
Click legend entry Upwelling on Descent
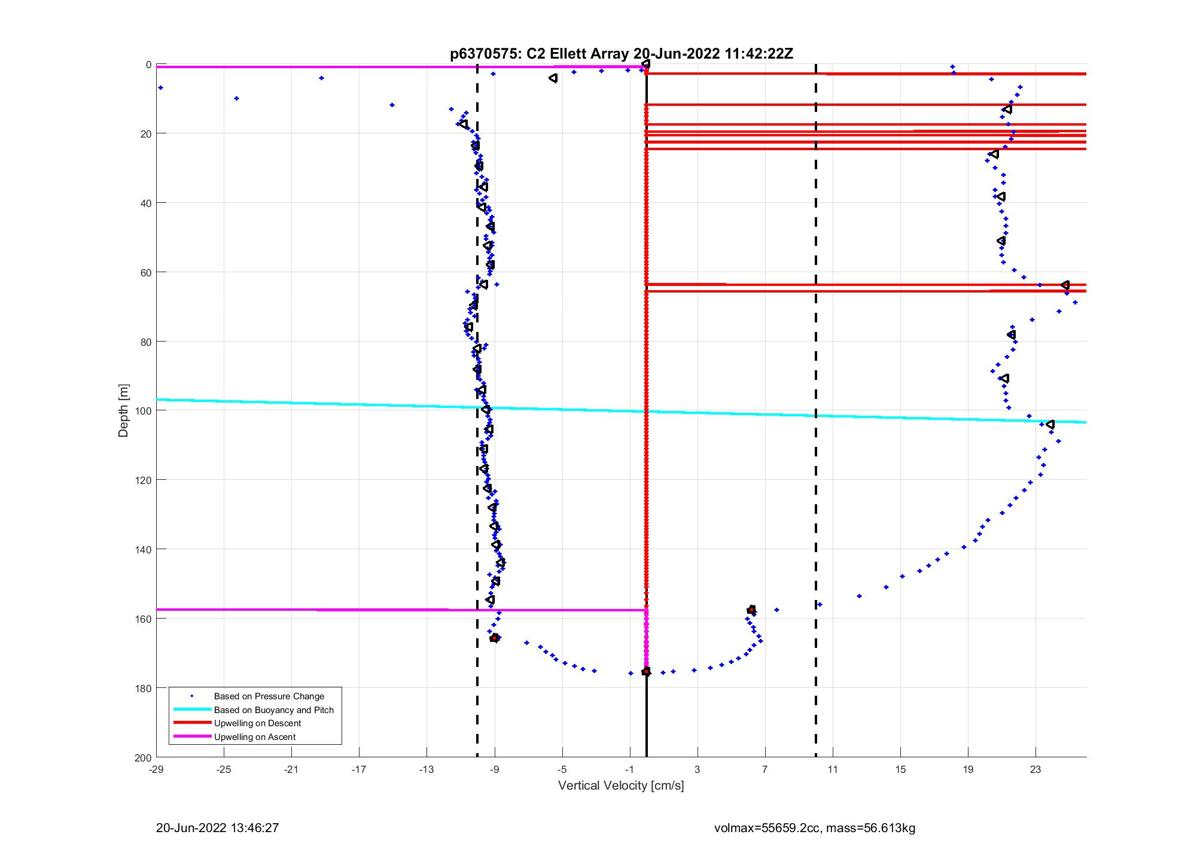tap(257, 723)
